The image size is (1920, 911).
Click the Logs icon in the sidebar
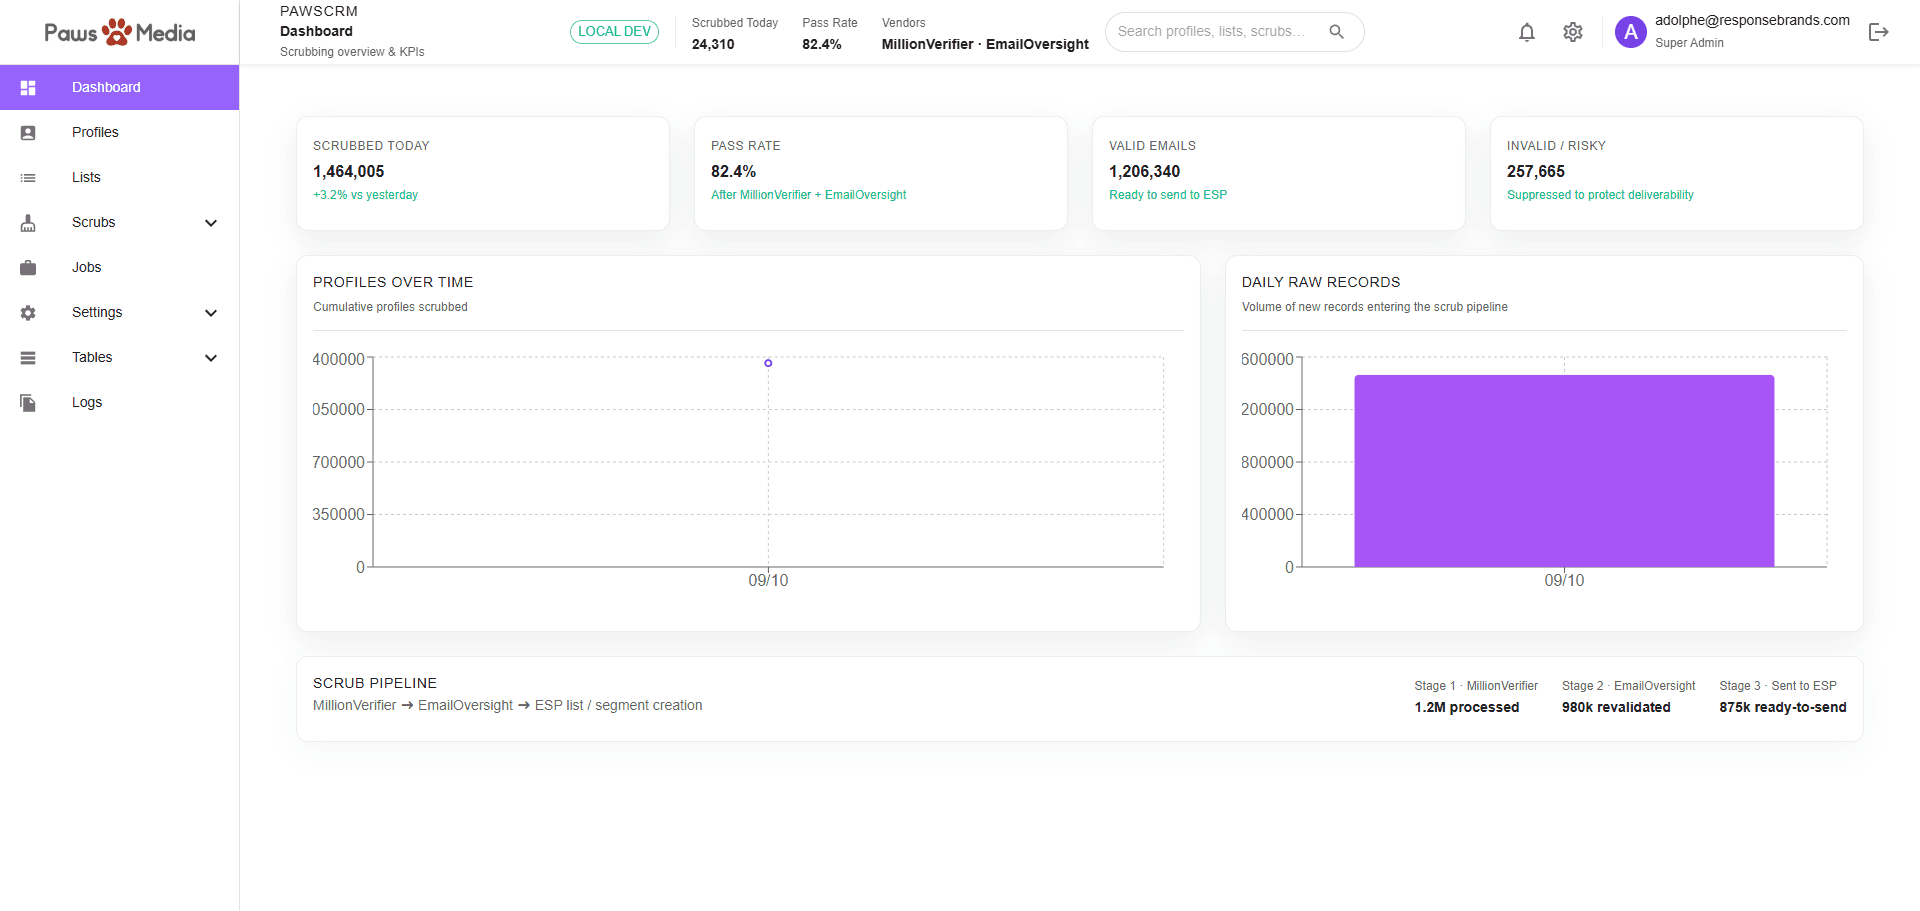[x=28, y=402]
